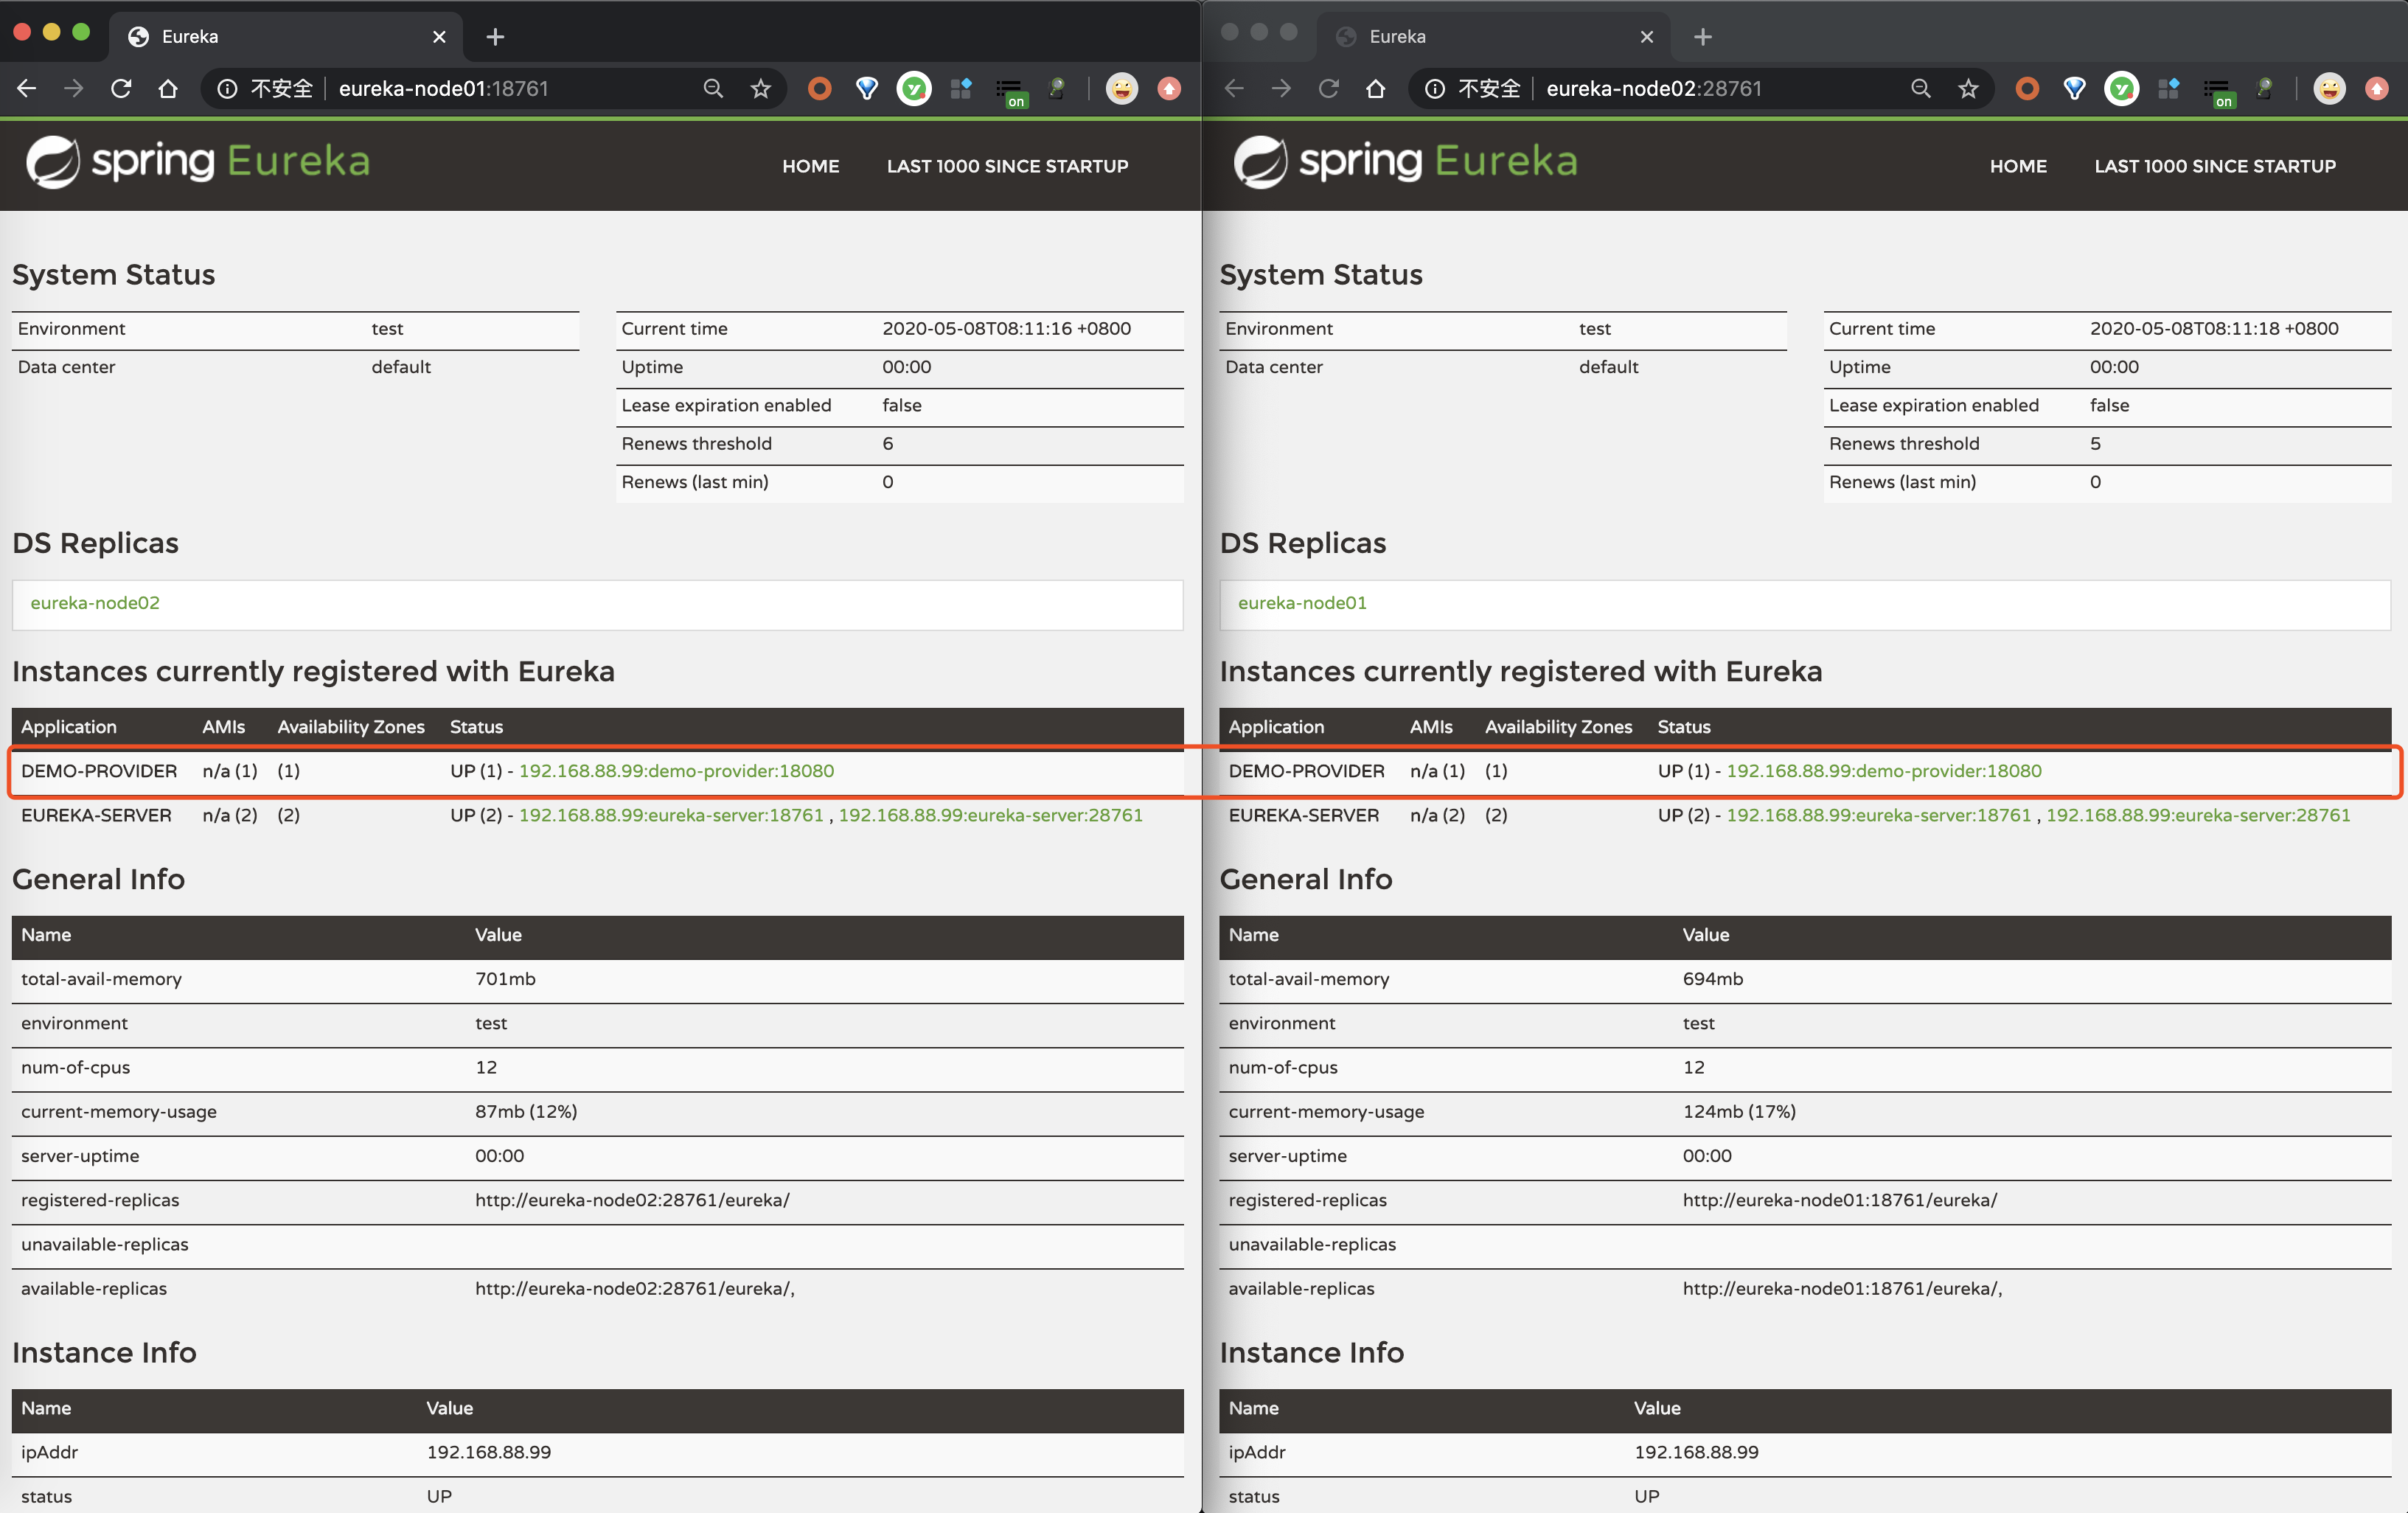Open HOME menu in left Eureka page

(x=810, y=166)
